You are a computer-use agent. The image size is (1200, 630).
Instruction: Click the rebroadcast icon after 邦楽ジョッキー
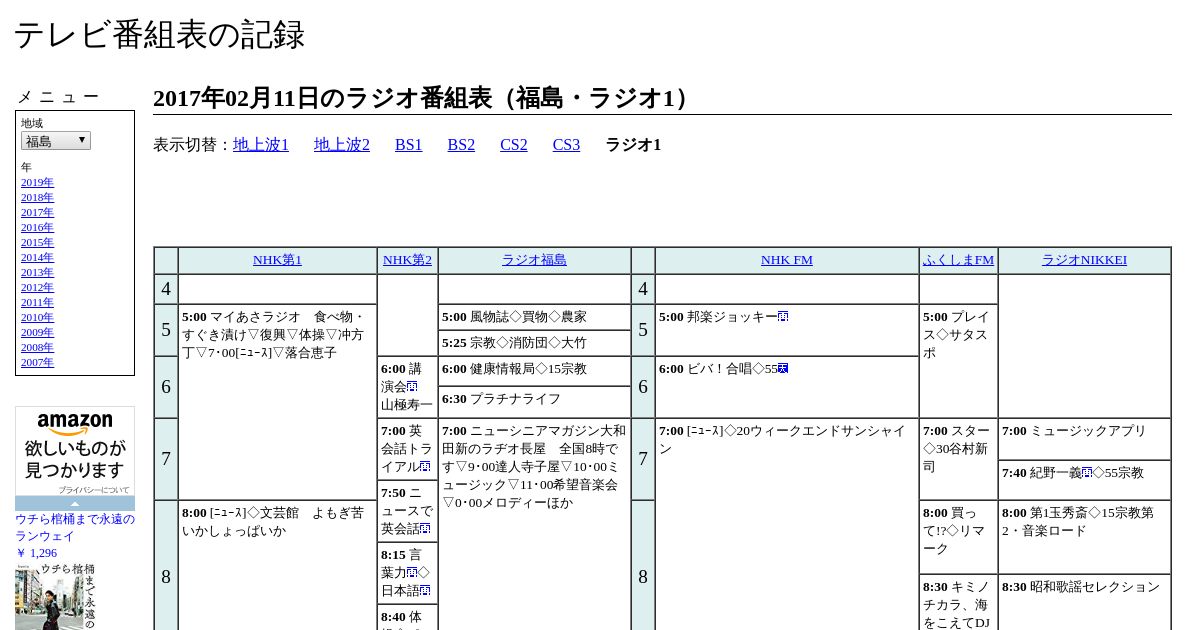point(783,317)
